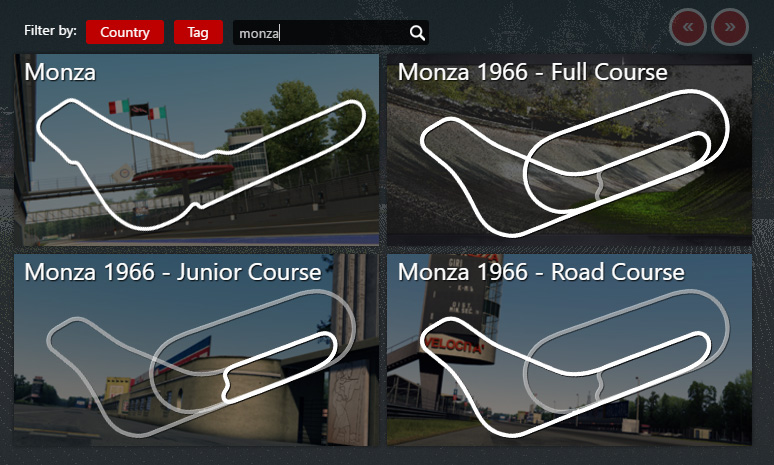Click the Italian flags in Monza preview
The width and height of the screenshot is (774, 465).
pyautogui.click(x=137, y=109)
